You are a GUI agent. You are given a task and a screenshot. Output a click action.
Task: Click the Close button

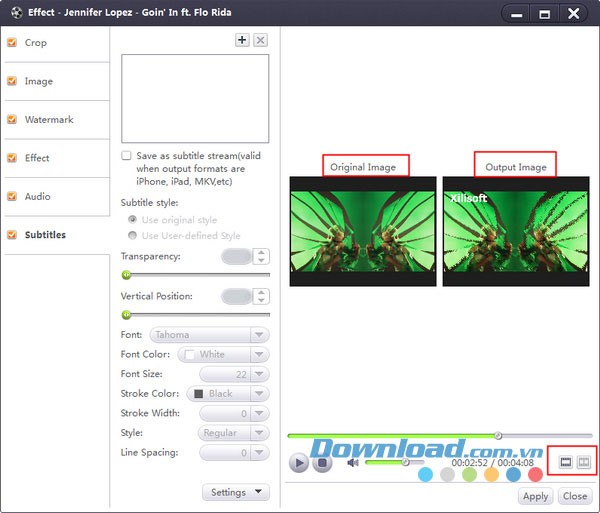(x=575, y=496)
